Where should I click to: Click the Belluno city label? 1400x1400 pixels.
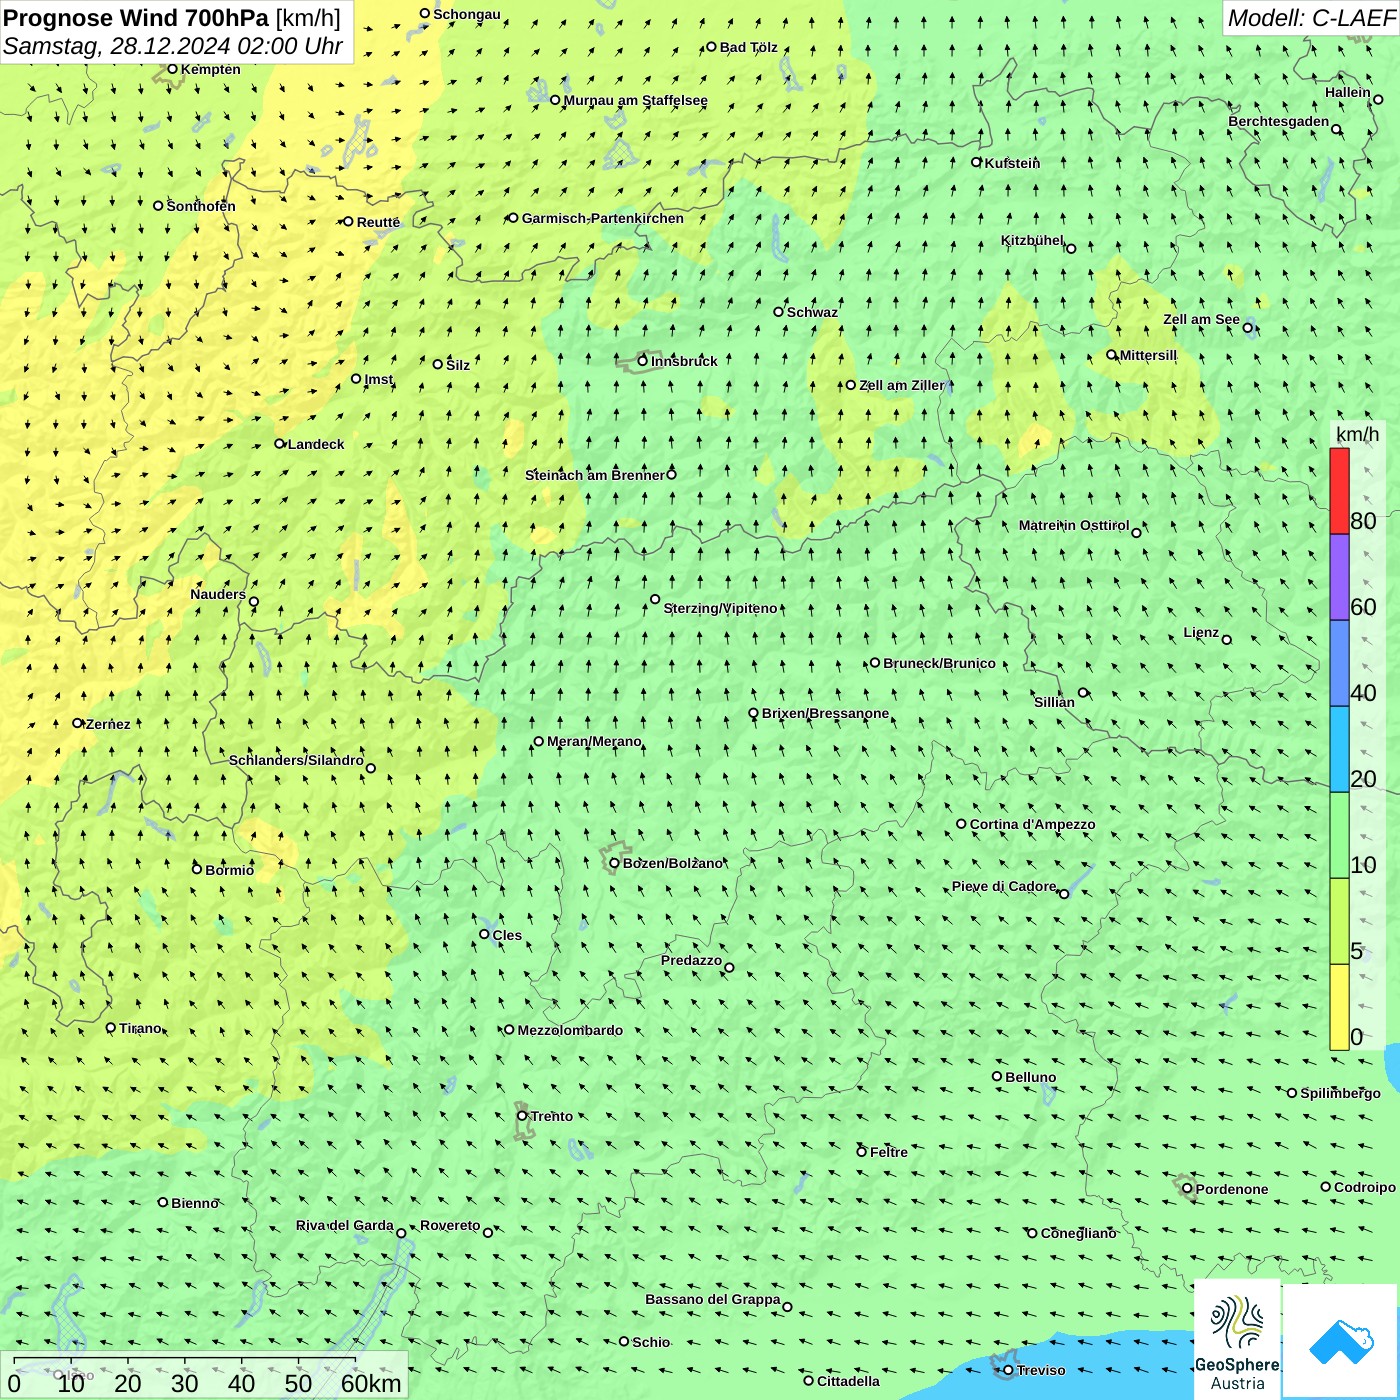1031,1077
